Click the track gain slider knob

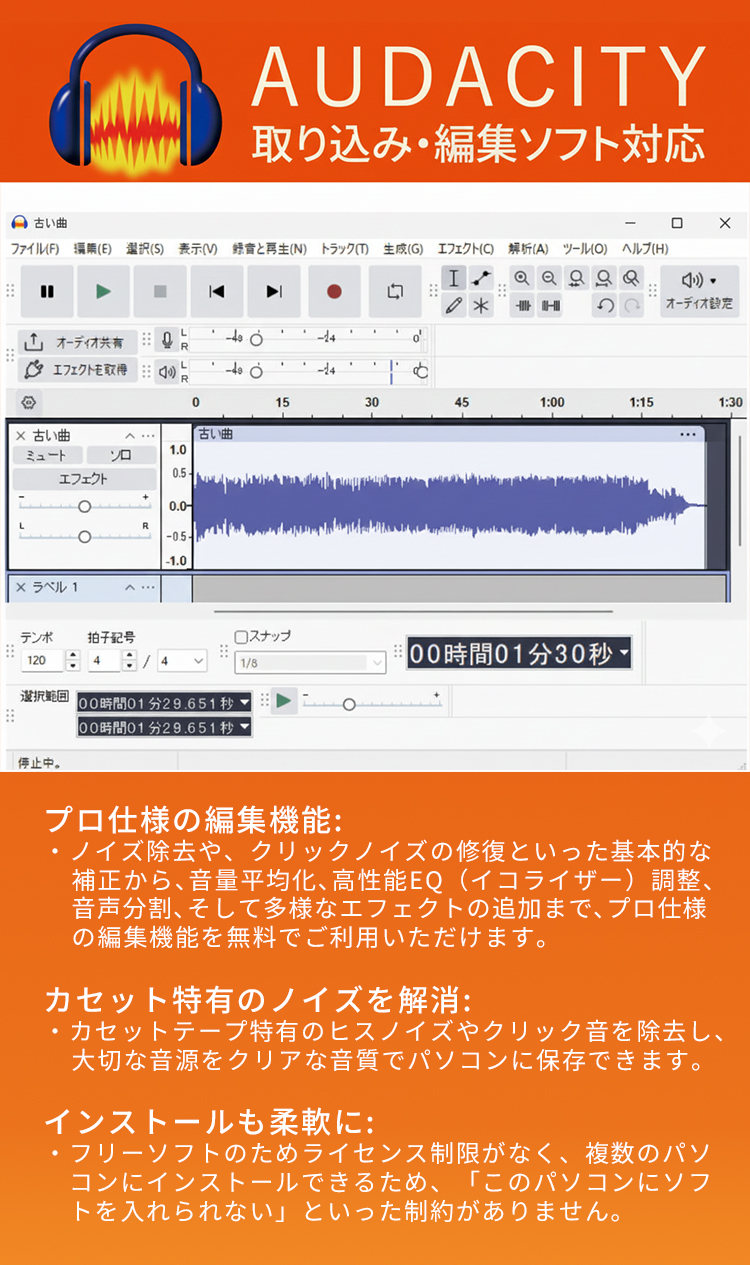pyautogui.click(x=85, y=506)
